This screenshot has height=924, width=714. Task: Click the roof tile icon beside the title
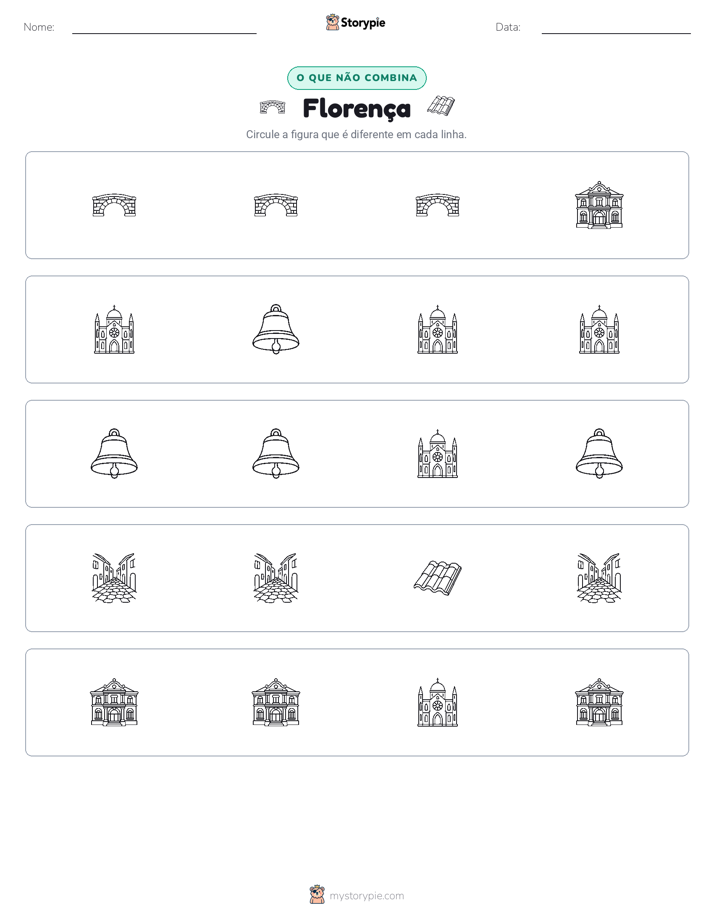[441, 105]
